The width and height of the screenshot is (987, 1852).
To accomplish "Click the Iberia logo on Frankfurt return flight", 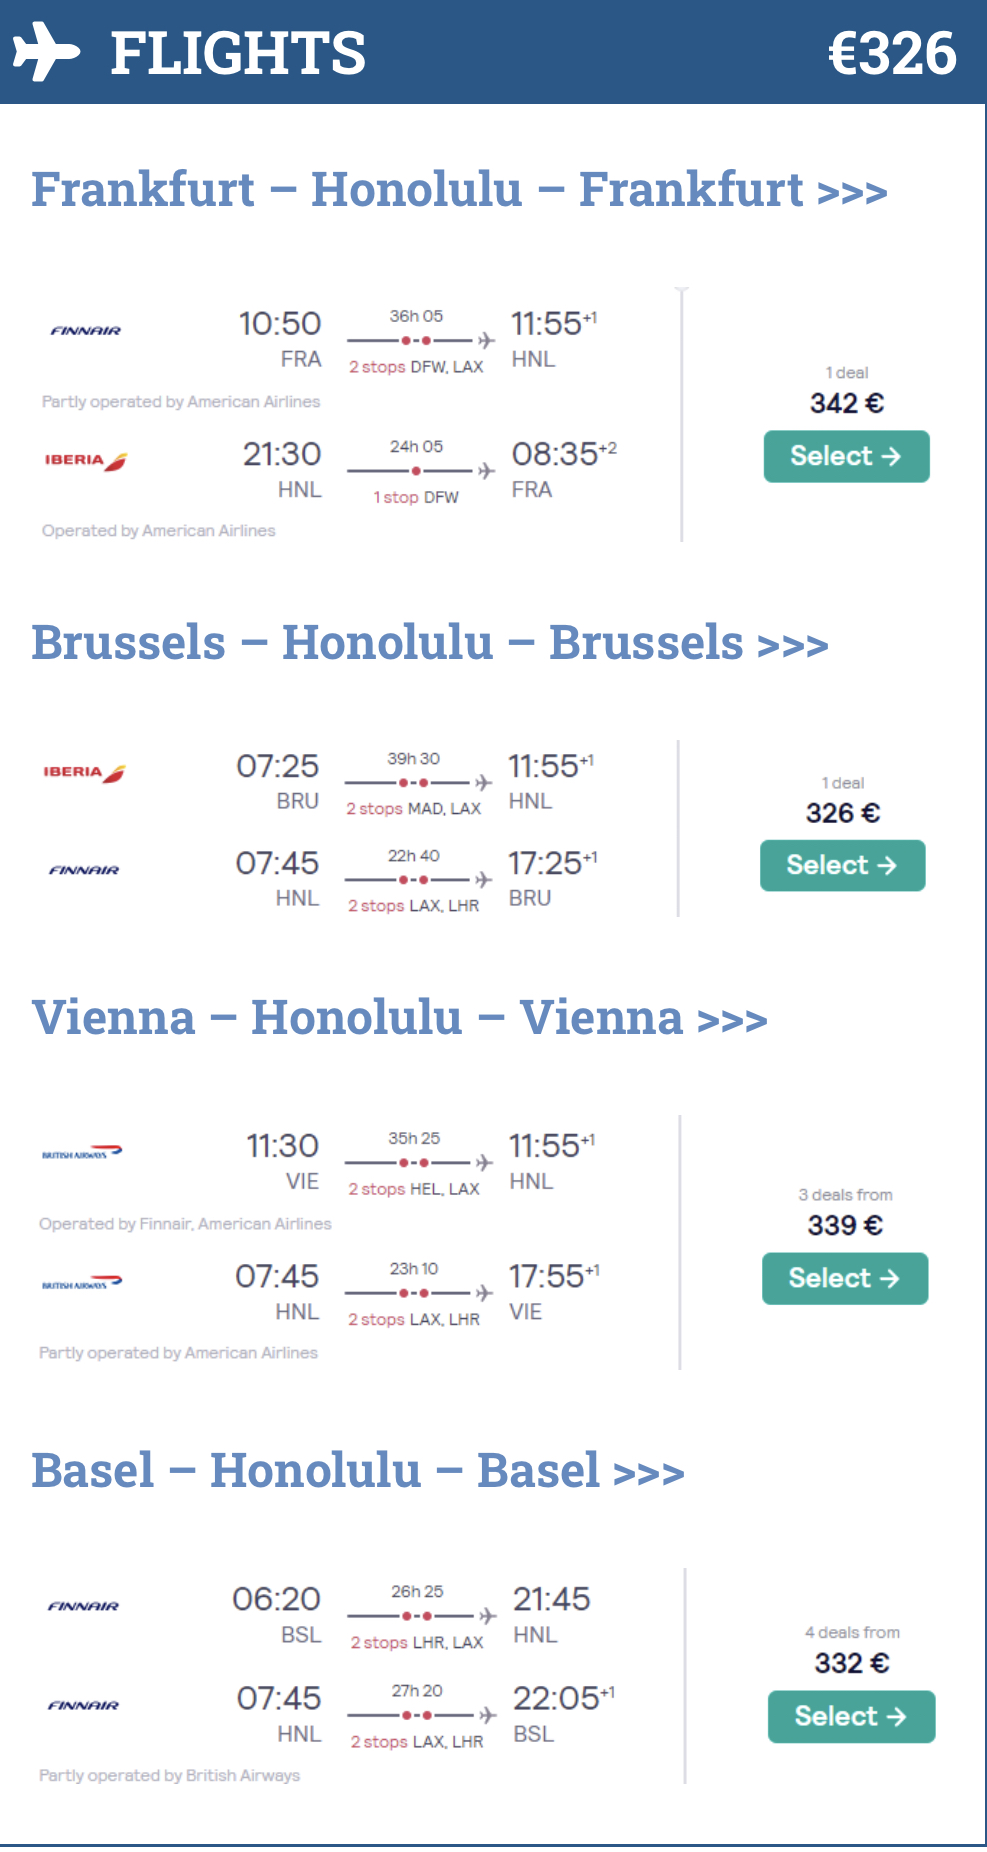I will coord(86,460).
